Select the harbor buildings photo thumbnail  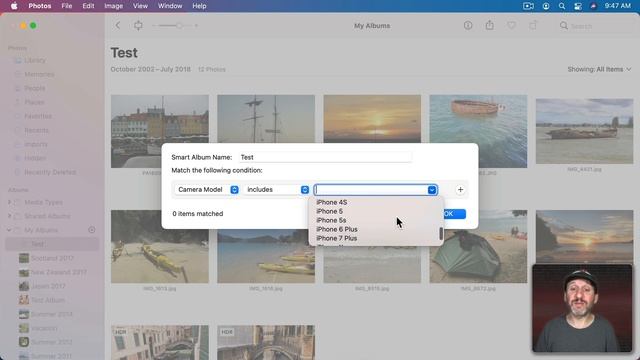tap(160, 131)
